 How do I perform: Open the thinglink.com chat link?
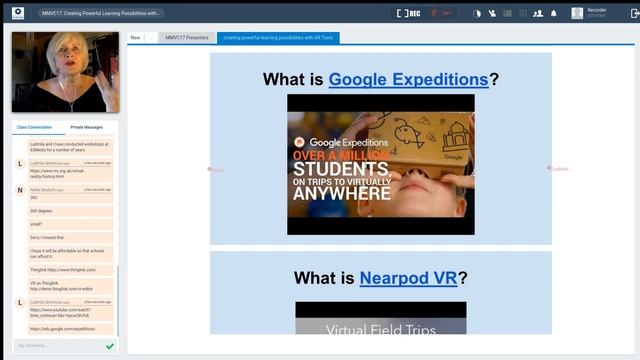71,270
